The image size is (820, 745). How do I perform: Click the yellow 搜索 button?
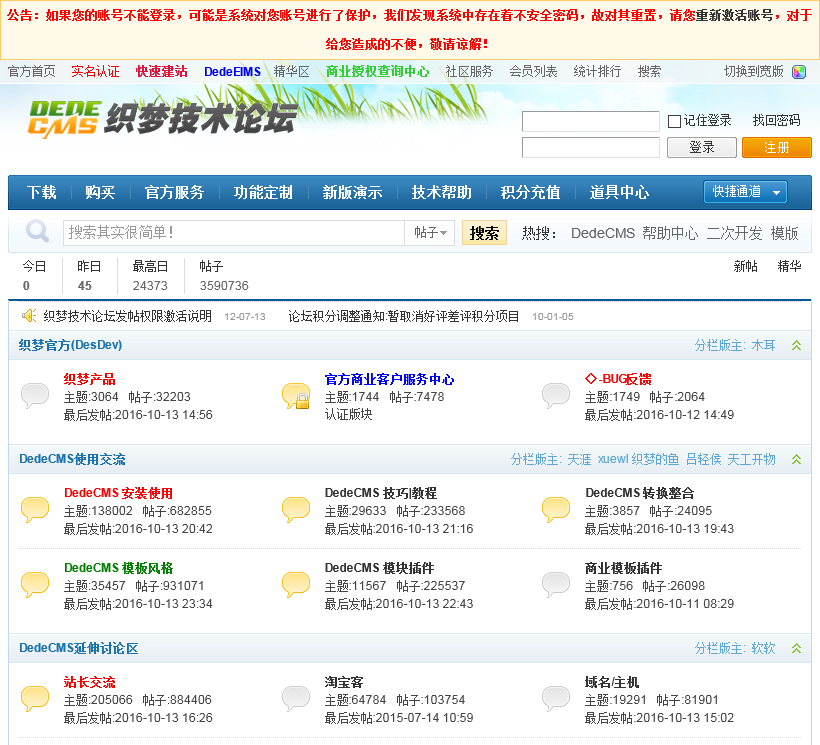(484, 233)
